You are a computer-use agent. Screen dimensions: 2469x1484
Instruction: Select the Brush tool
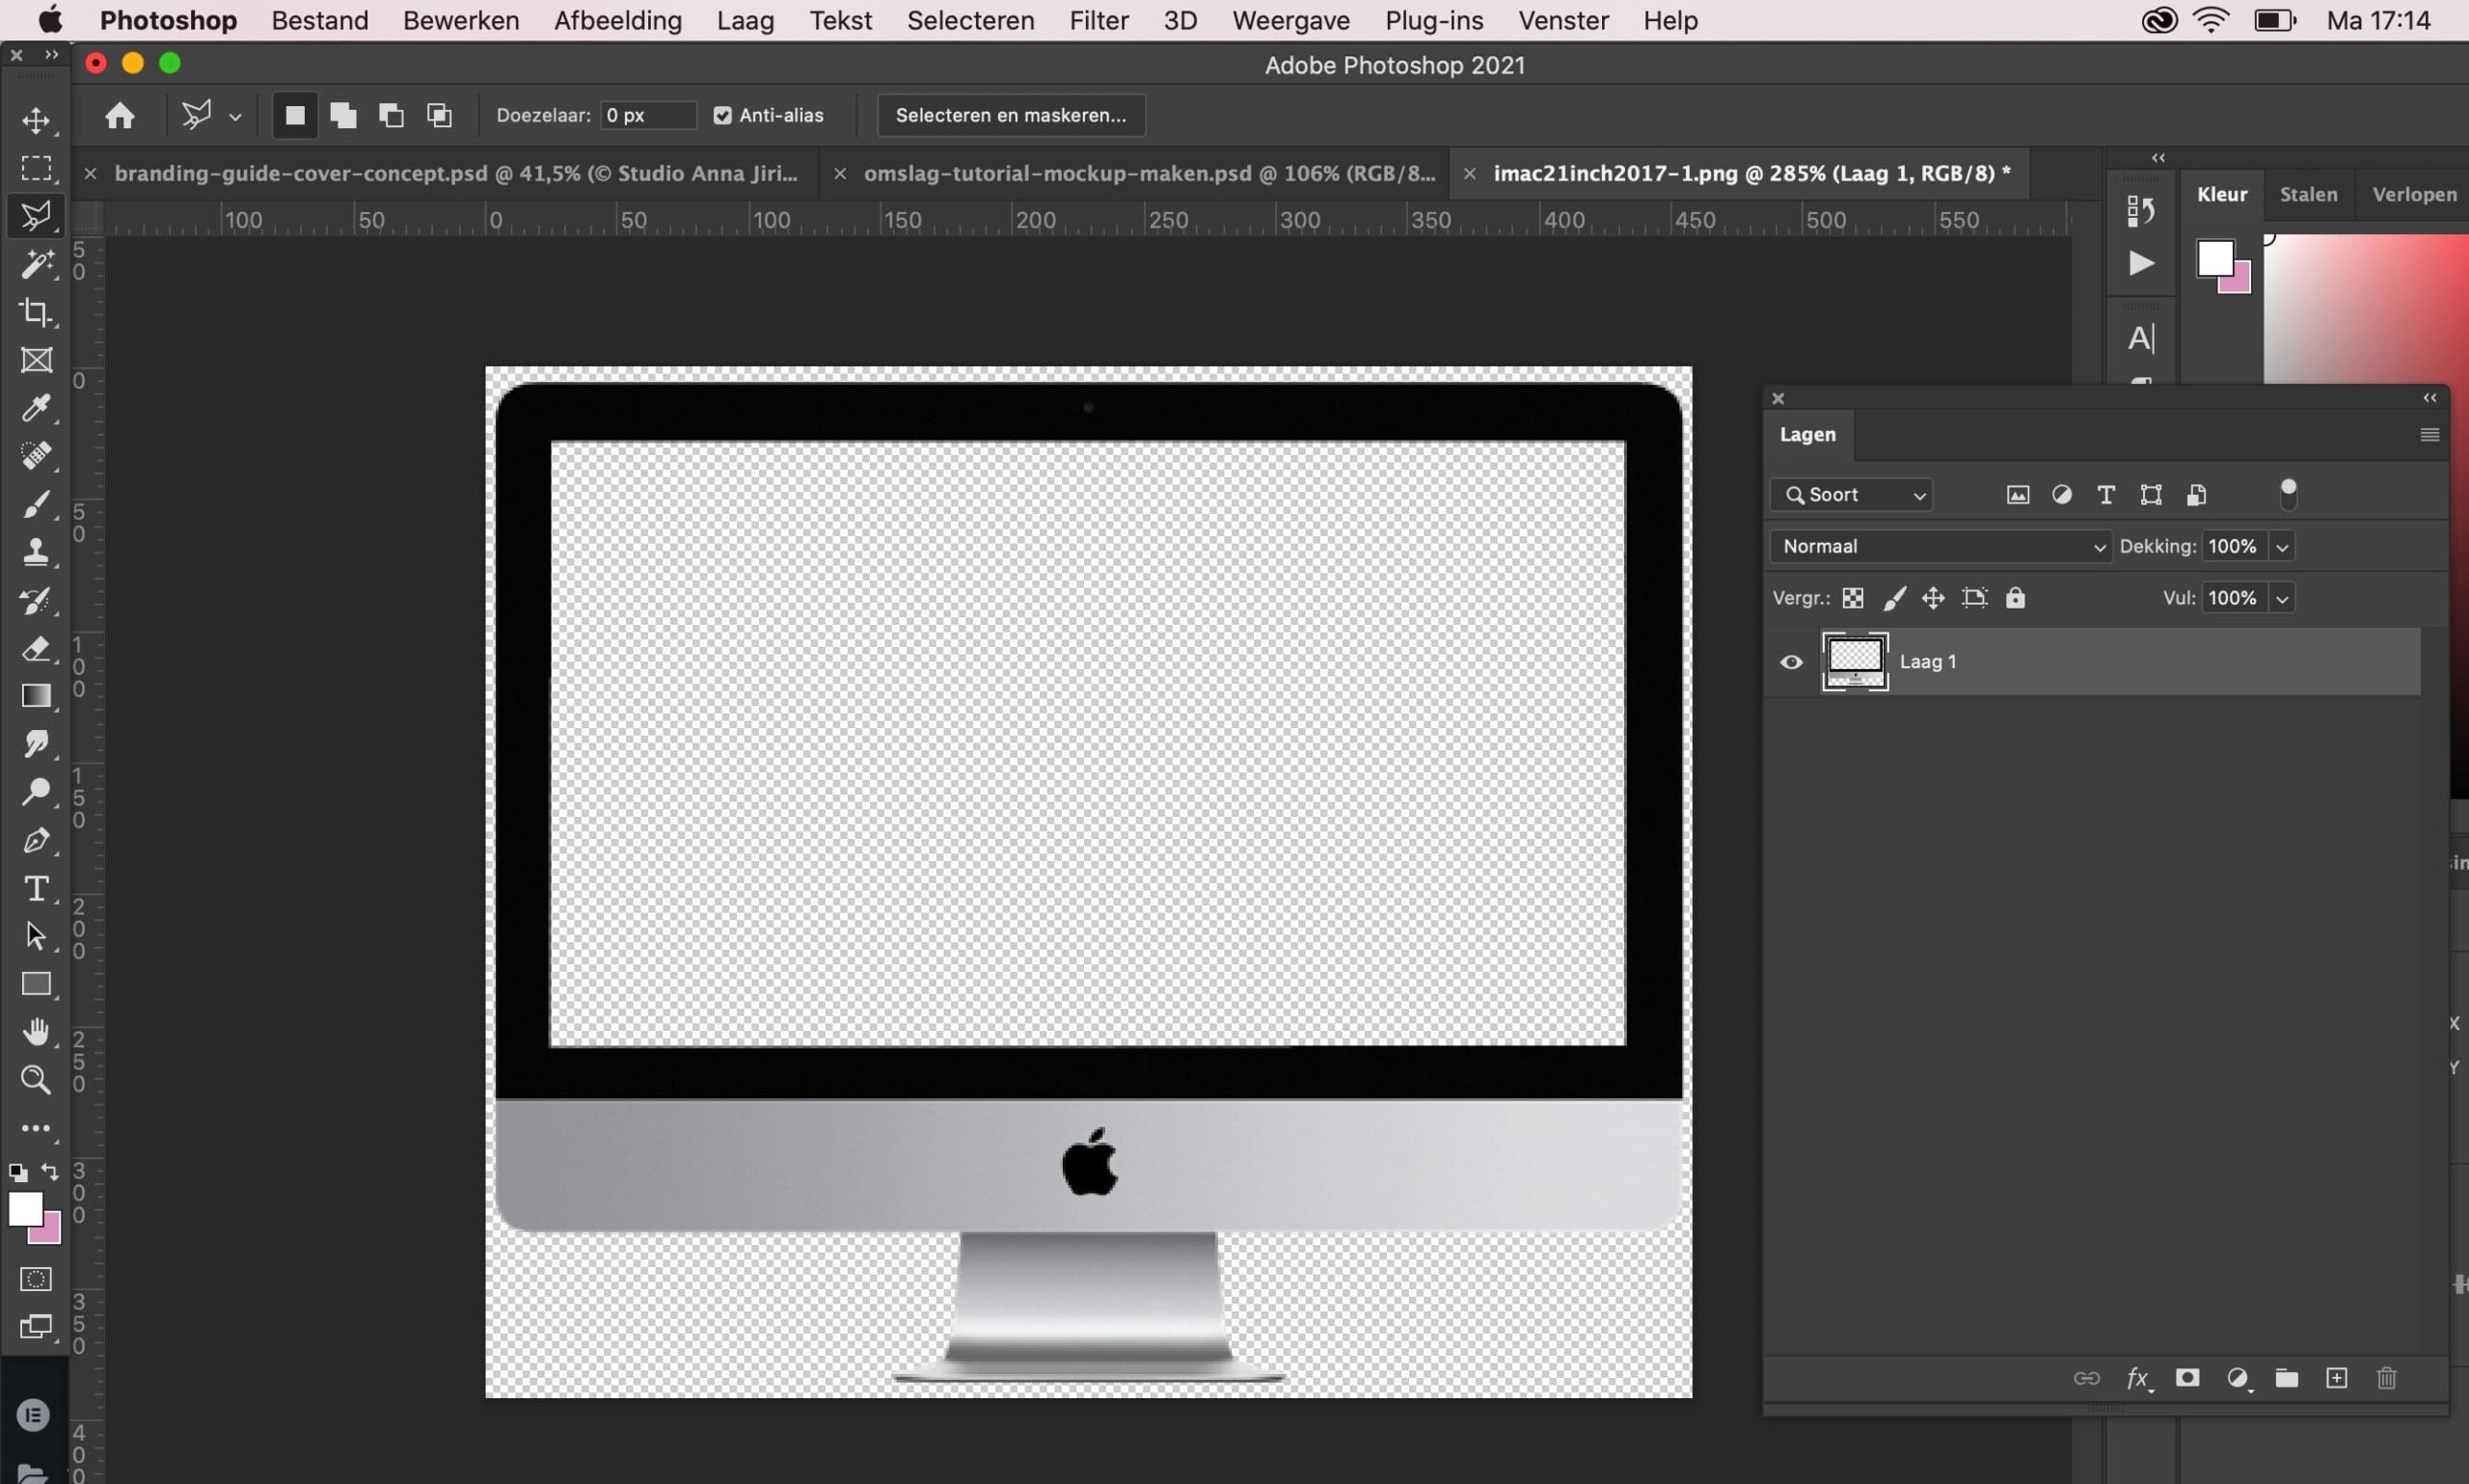point(36,504)
